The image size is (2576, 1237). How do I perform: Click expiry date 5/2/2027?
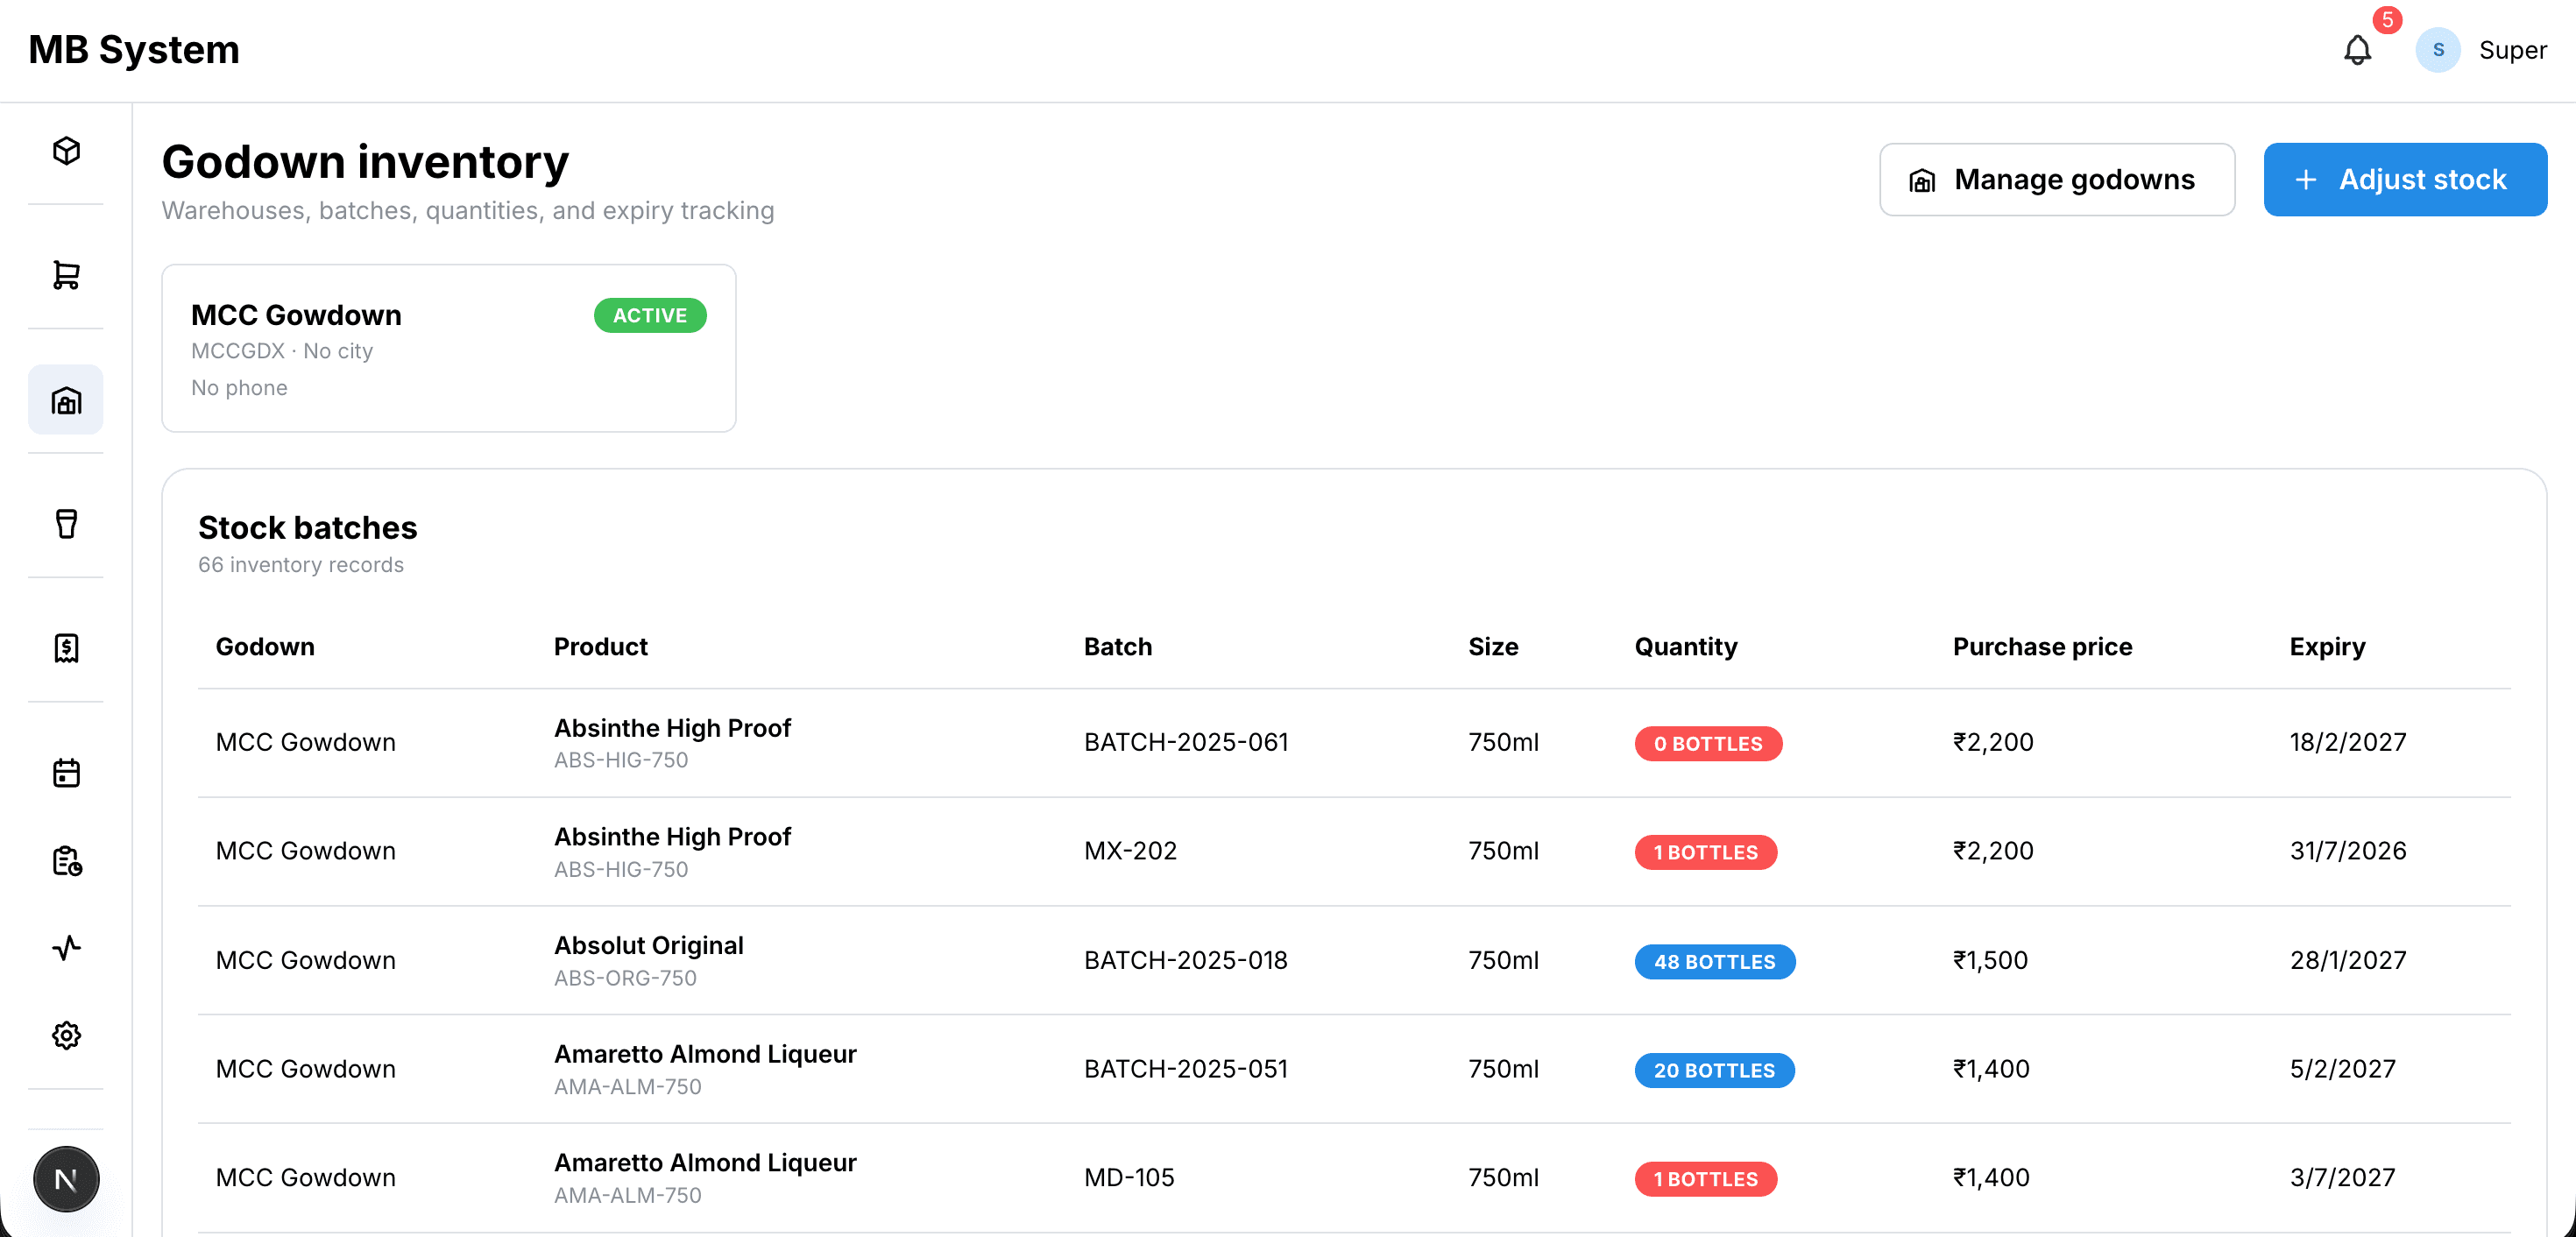pyautogui.click(x=2343, y=1070)
